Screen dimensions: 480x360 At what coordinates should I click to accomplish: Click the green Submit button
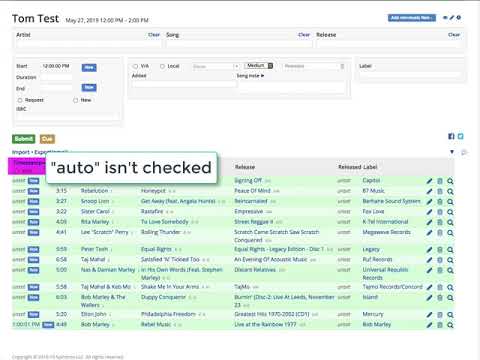[23, 139]
